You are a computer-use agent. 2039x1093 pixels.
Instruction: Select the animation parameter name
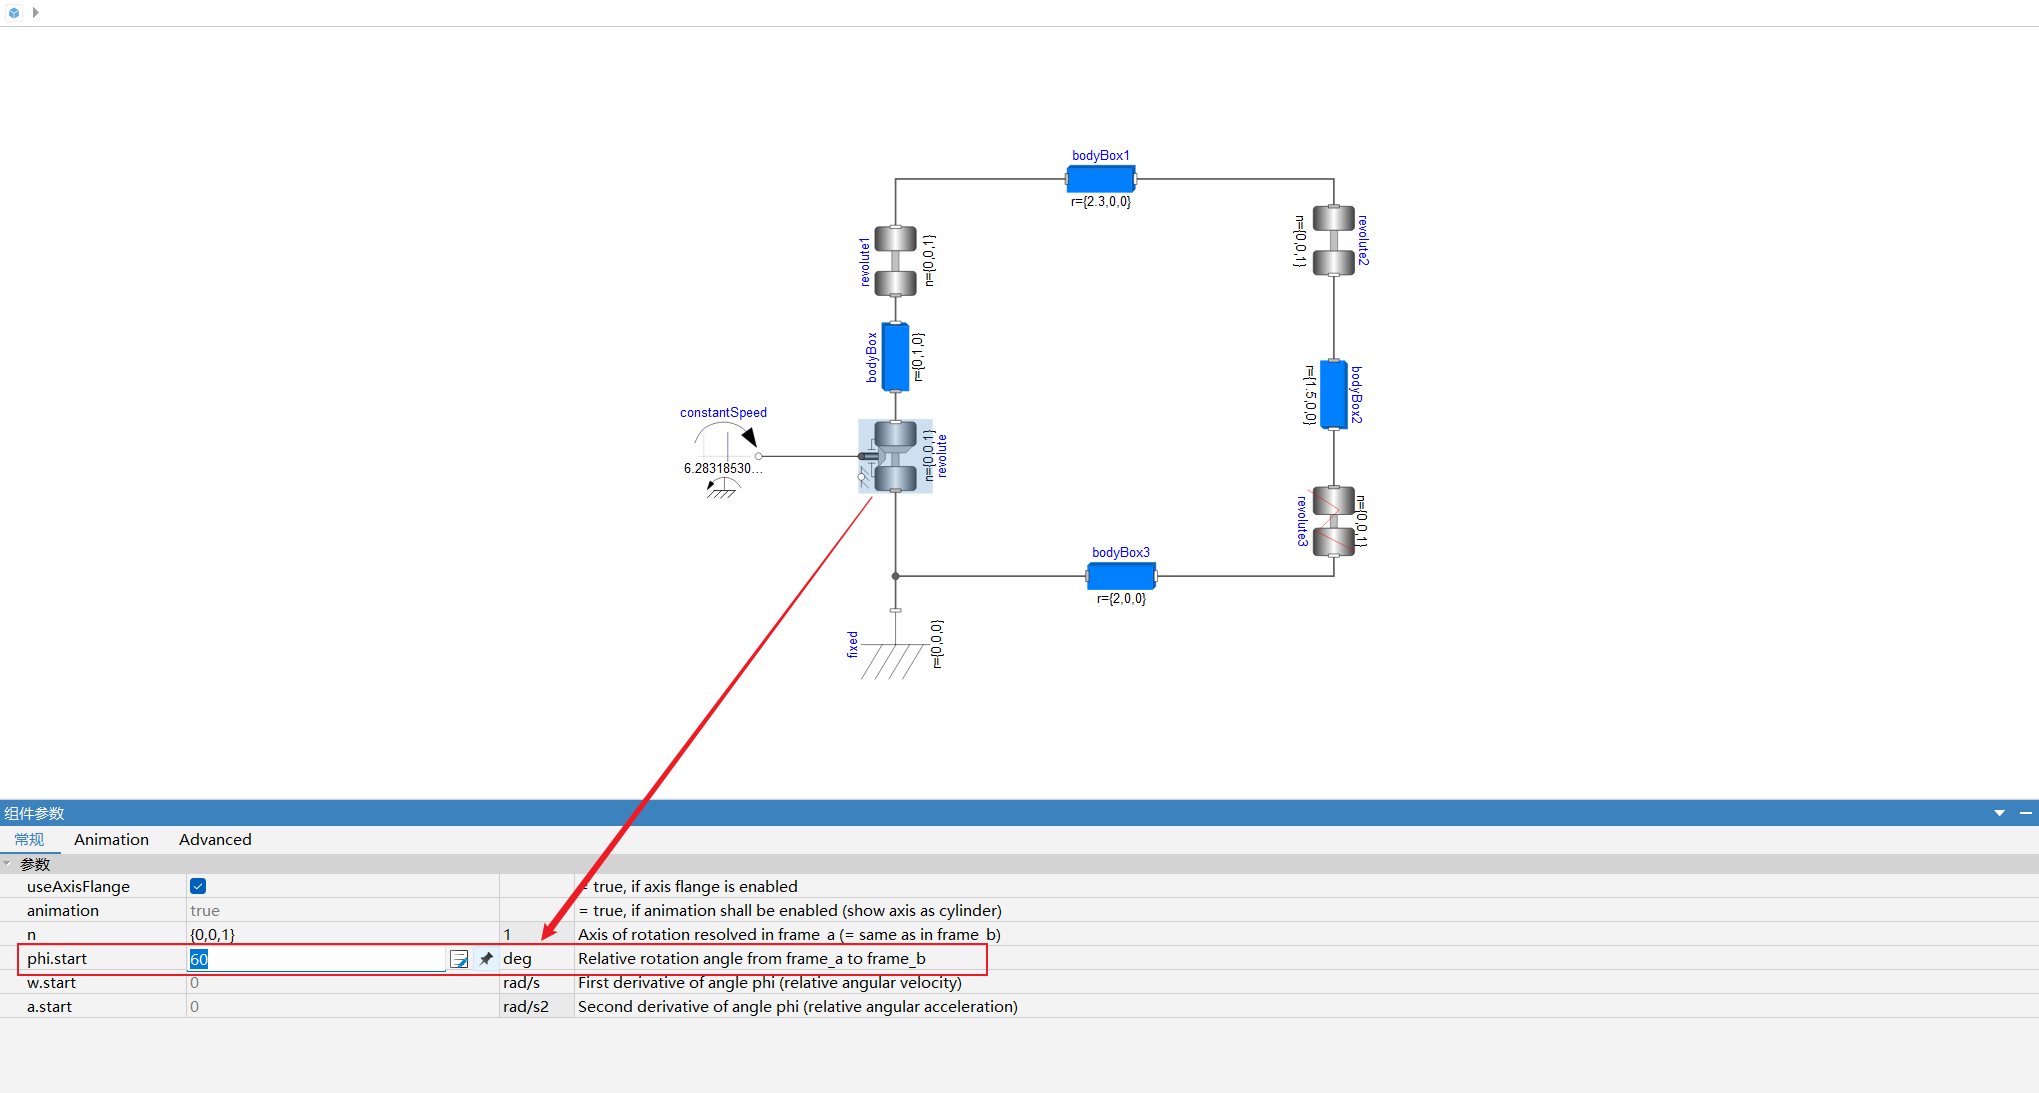pyautogui.click(x=63, y=911)
